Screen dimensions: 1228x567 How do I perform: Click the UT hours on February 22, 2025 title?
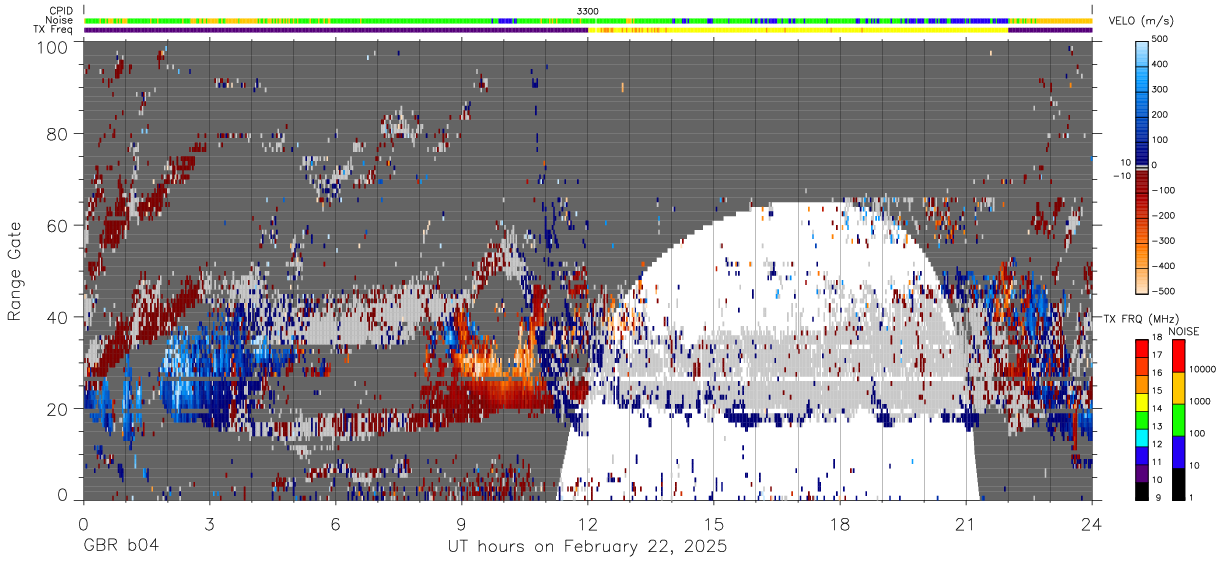click(x=587, y=547)
